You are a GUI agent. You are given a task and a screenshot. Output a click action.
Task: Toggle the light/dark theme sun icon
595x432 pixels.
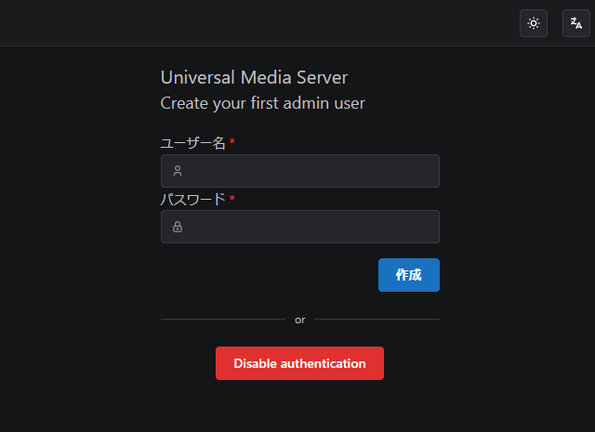pos(533,23)
